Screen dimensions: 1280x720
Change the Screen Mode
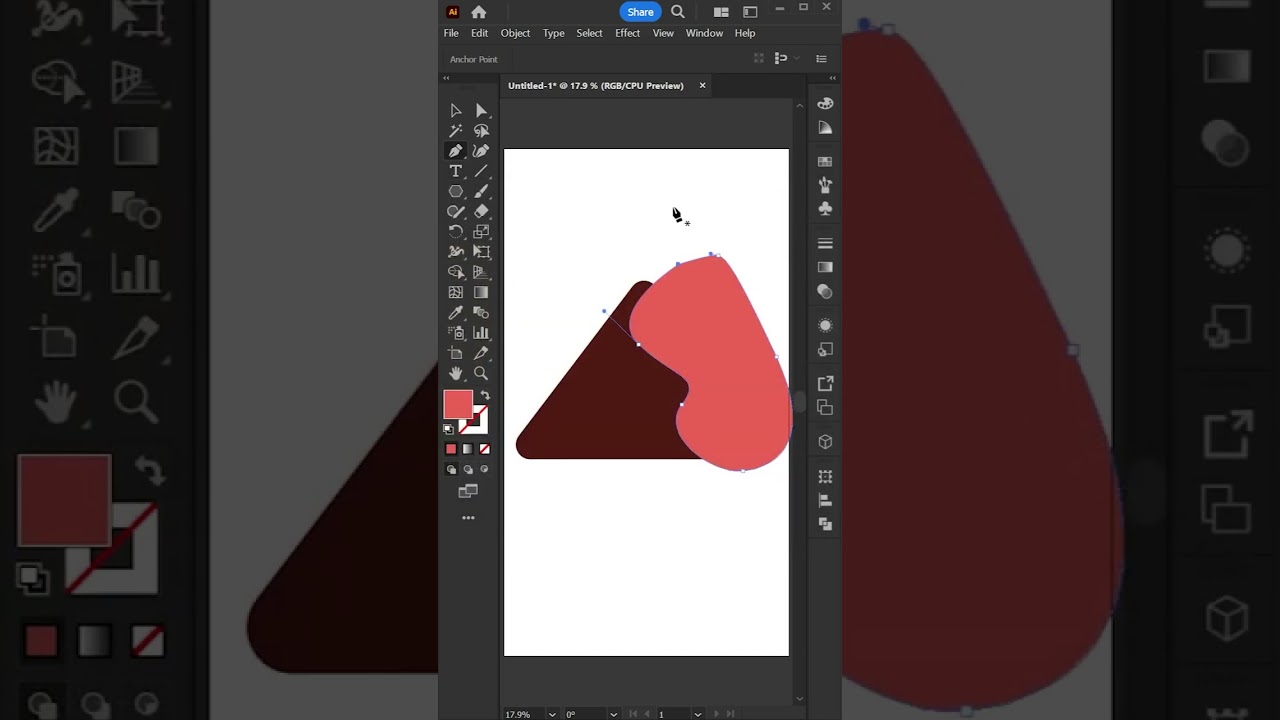tap(468, 491)
